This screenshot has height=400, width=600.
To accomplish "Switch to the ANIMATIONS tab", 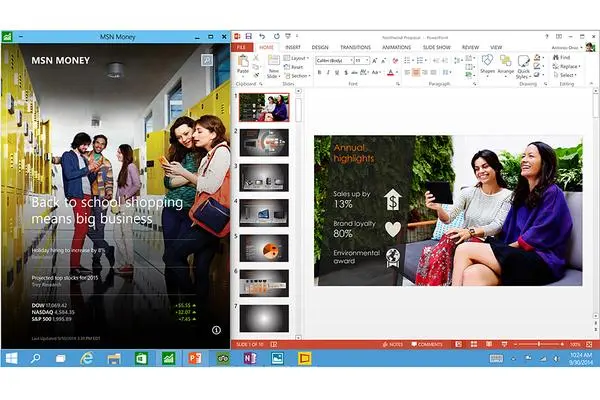I will tap(396, 47).
